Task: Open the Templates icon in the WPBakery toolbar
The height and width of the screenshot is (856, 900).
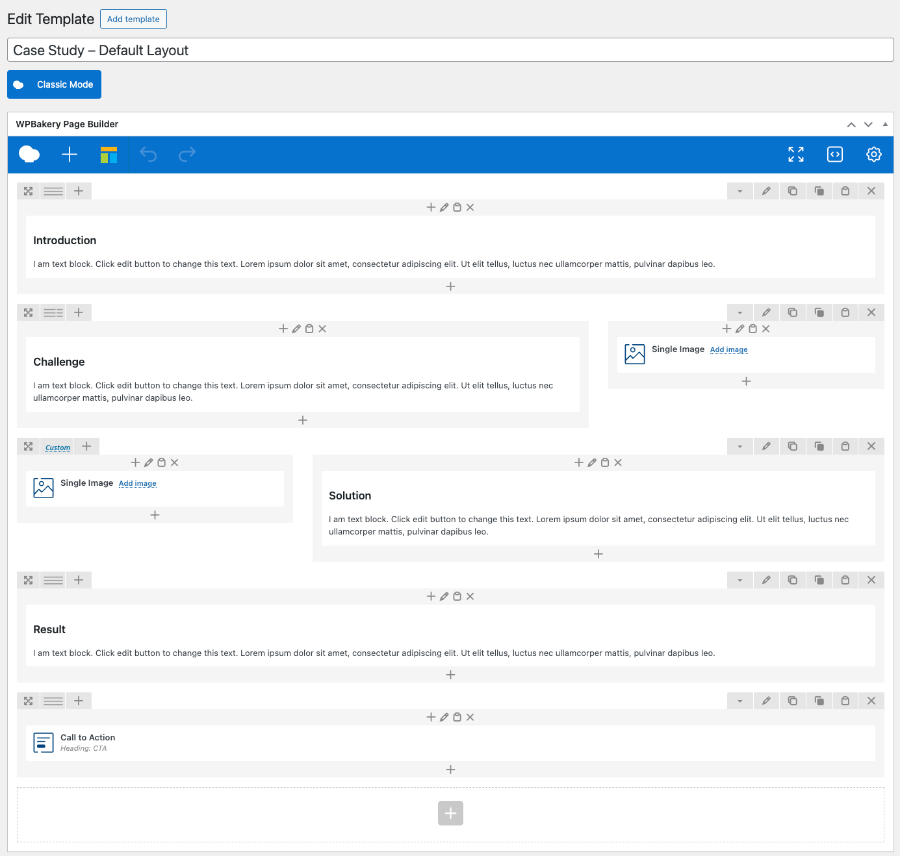Action: pos(109,155)
